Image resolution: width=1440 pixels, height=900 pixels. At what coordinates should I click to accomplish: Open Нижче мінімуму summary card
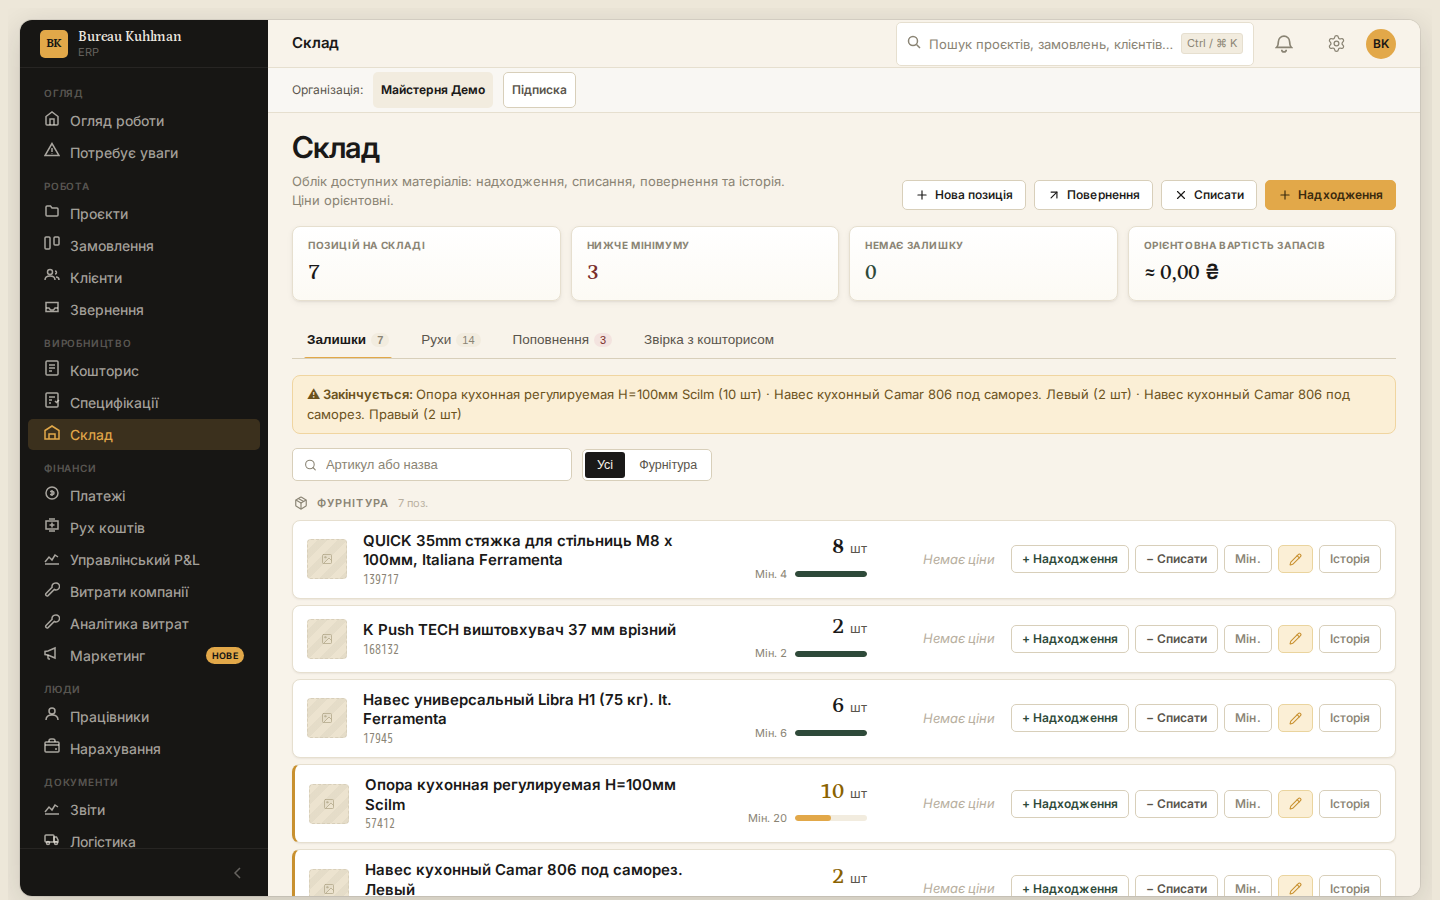tap(705, 263)
